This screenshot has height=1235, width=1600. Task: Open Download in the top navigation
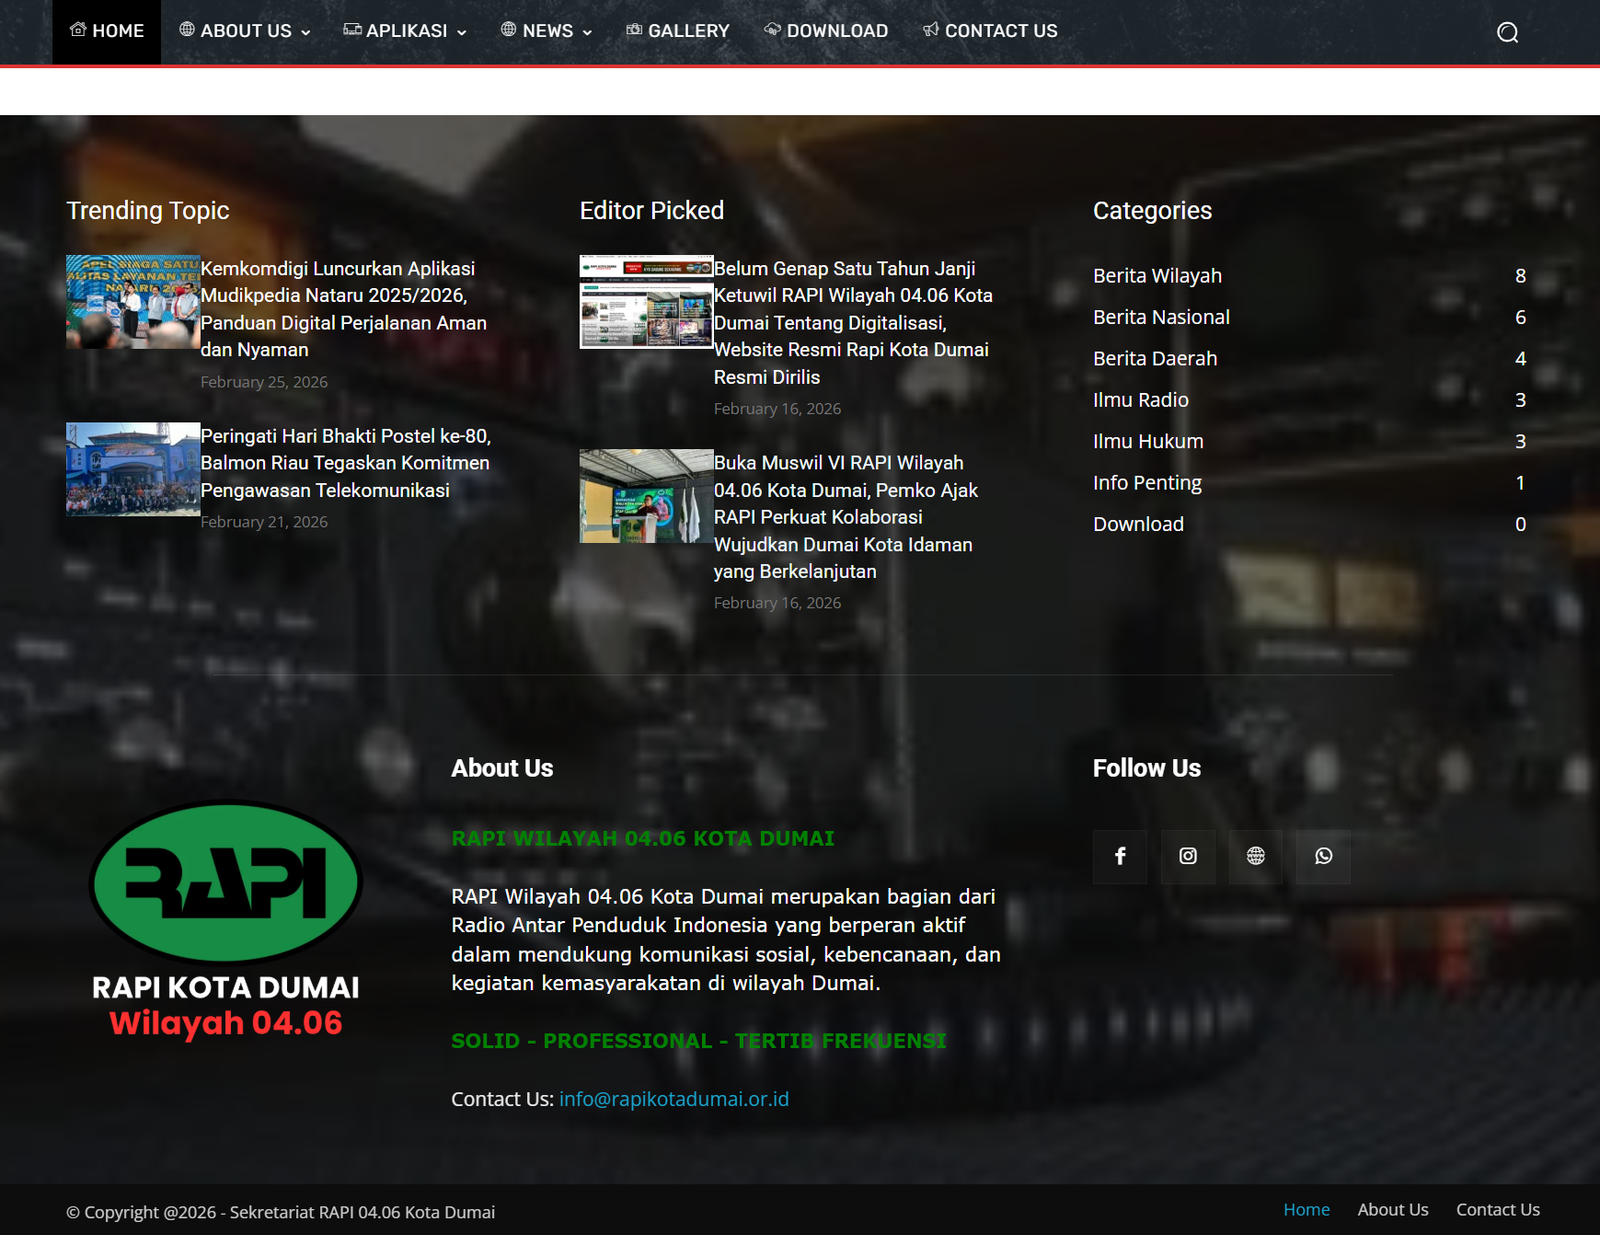click(826, 31)
